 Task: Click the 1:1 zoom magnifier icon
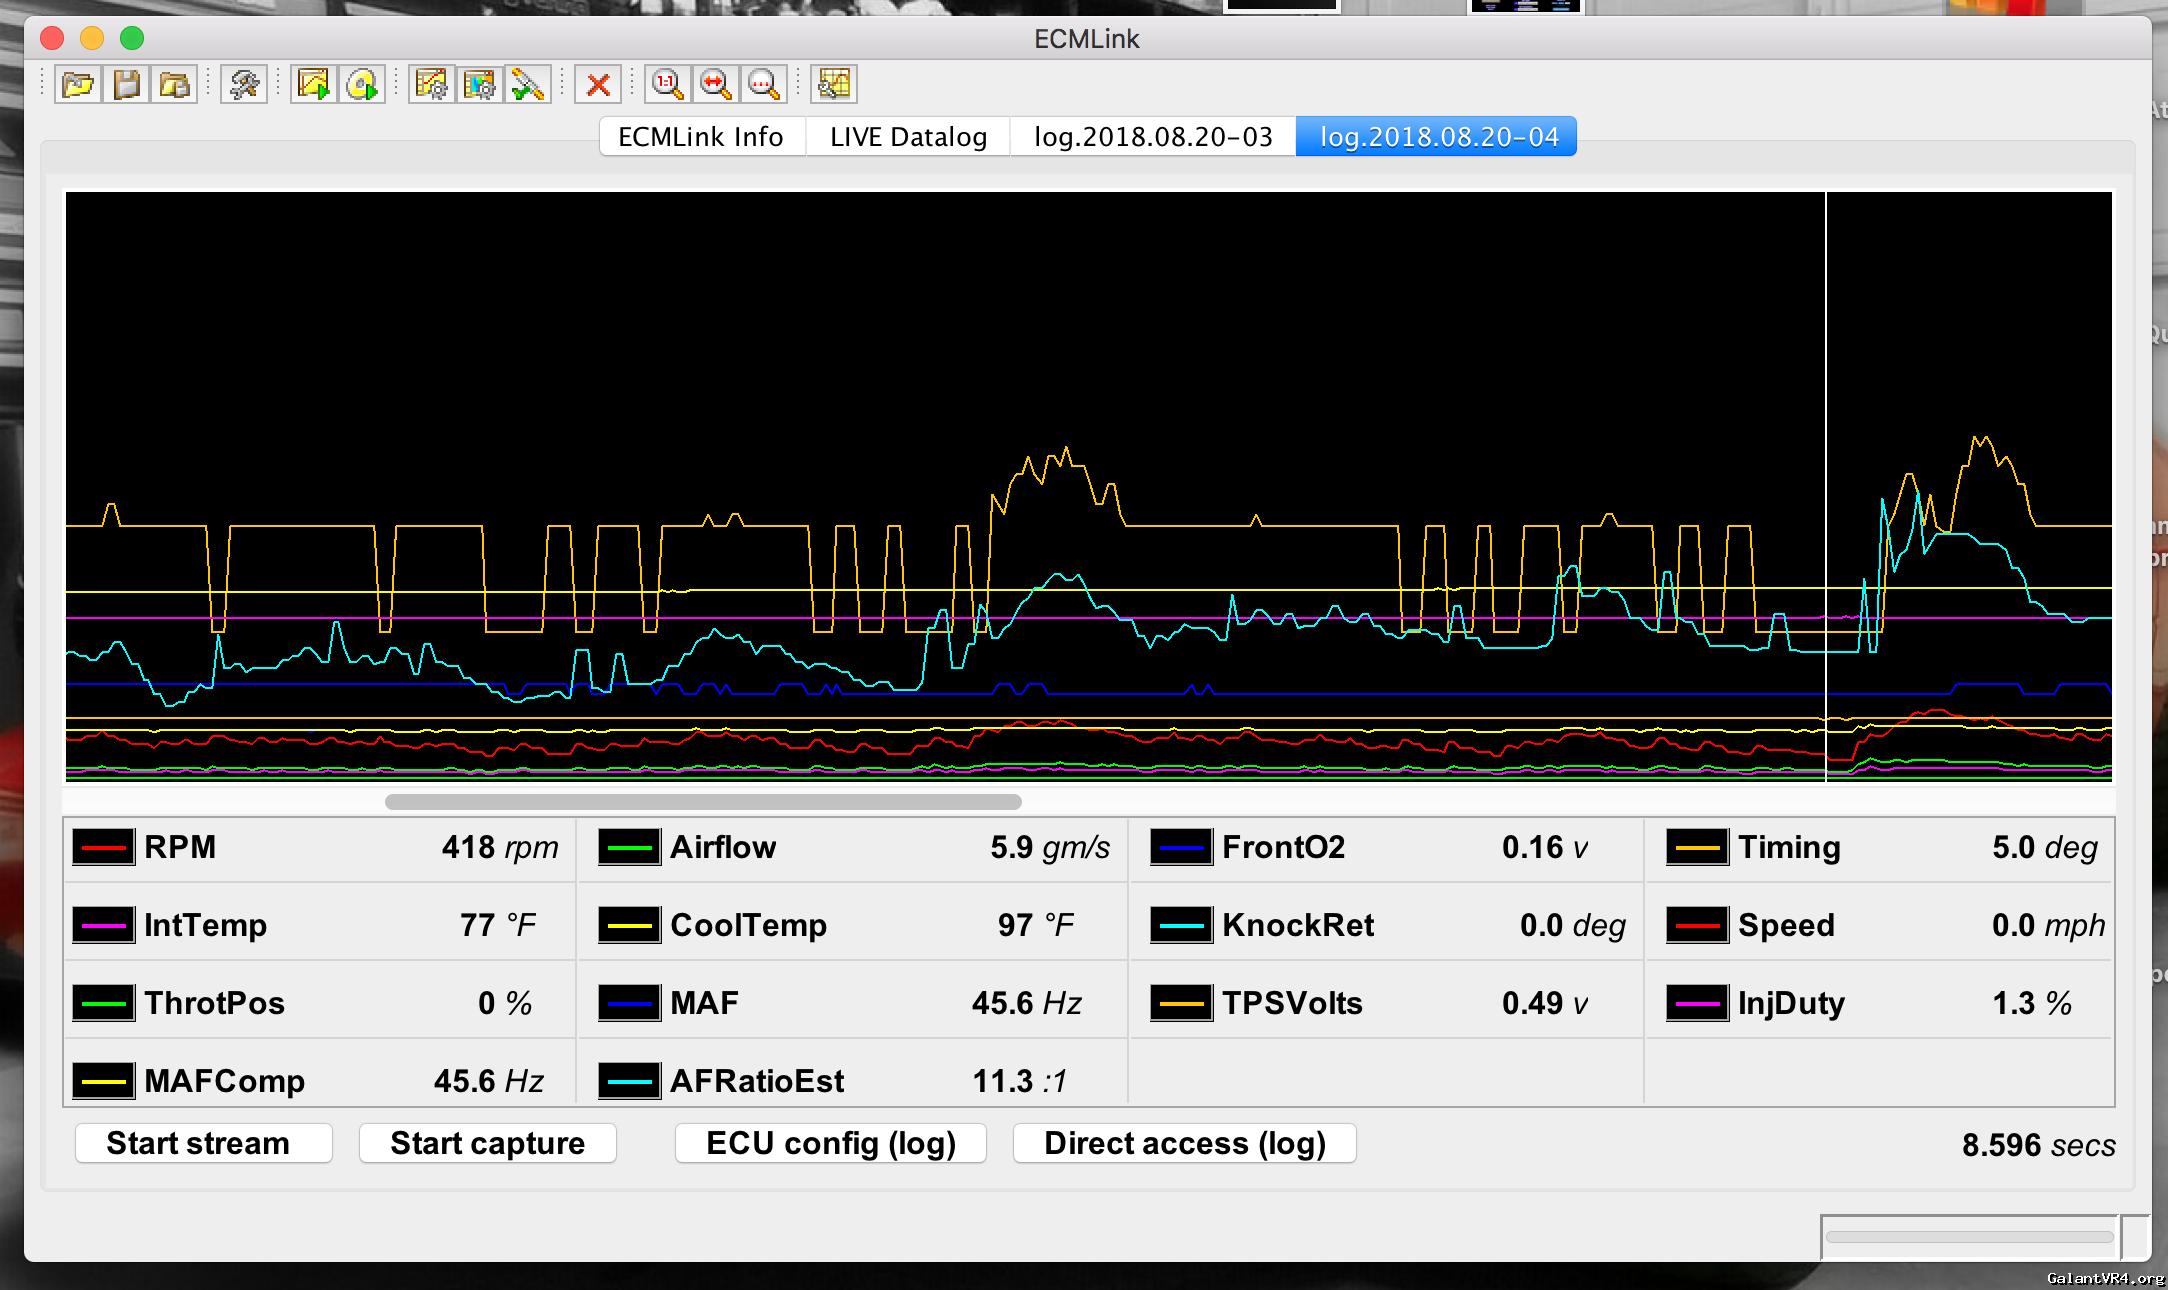(667, 85)
